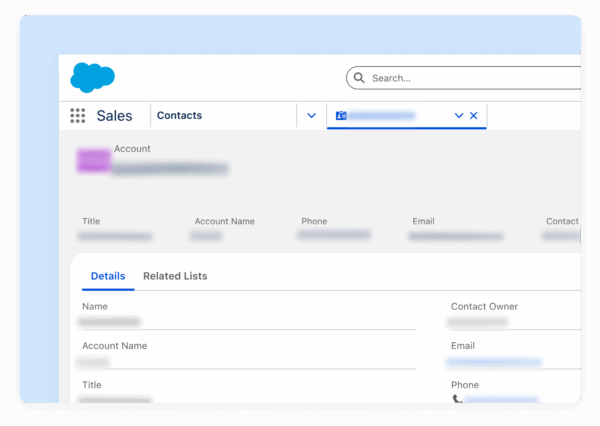This screenshot has width=600, height=426.
Task: Click the blurred phone number link
Action: (501, 399)
